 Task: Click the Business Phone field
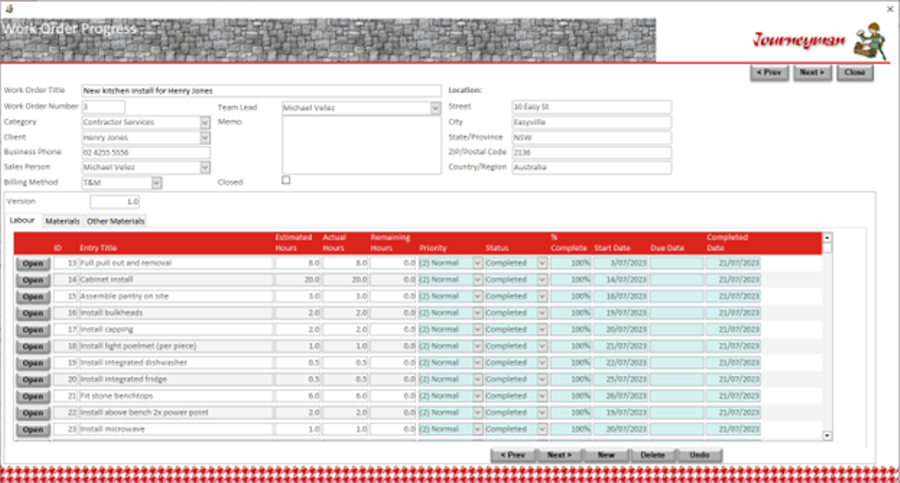[x=146, y=152]
